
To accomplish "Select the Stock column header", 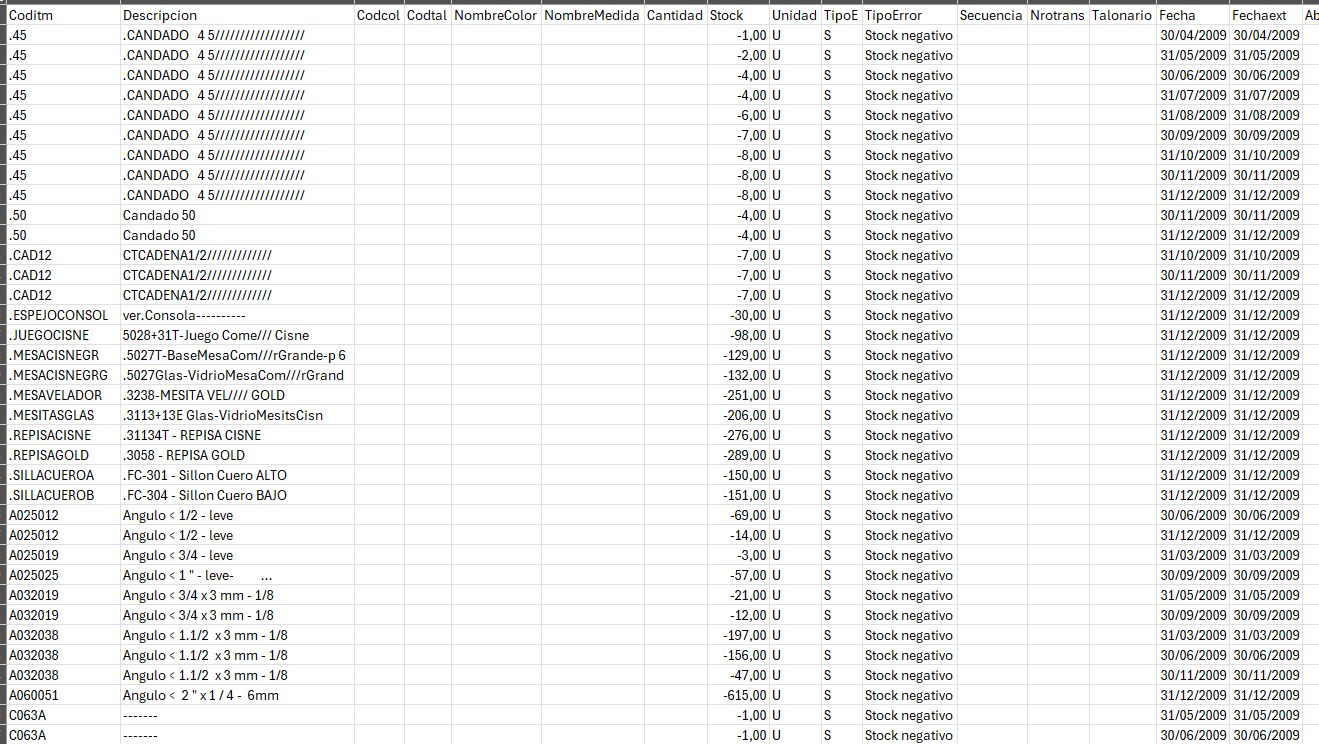I will (737, 15).
